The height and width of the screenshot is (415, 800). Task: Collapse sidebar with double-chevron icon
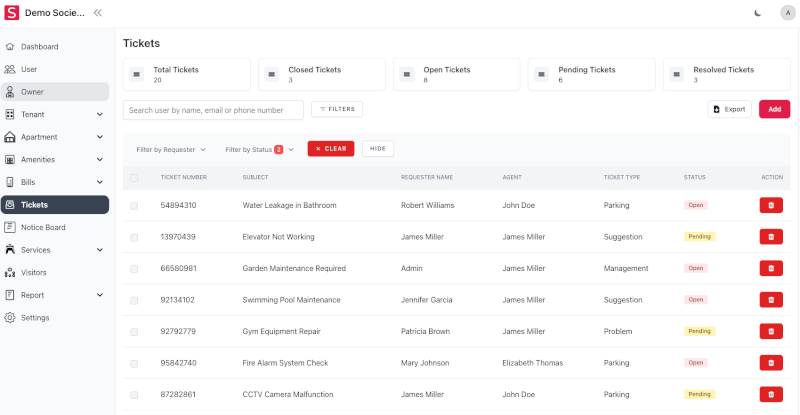coord(97,13)
